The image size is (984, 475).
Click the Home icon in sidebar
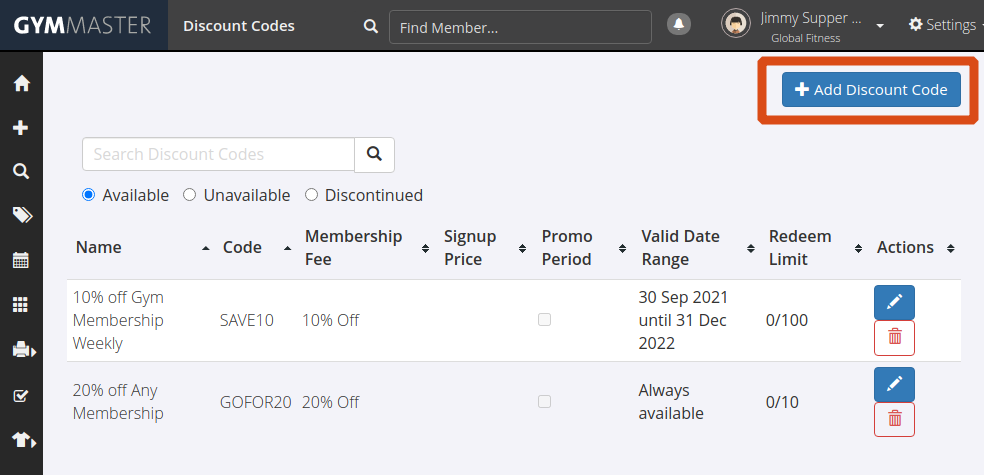(21, 84)
